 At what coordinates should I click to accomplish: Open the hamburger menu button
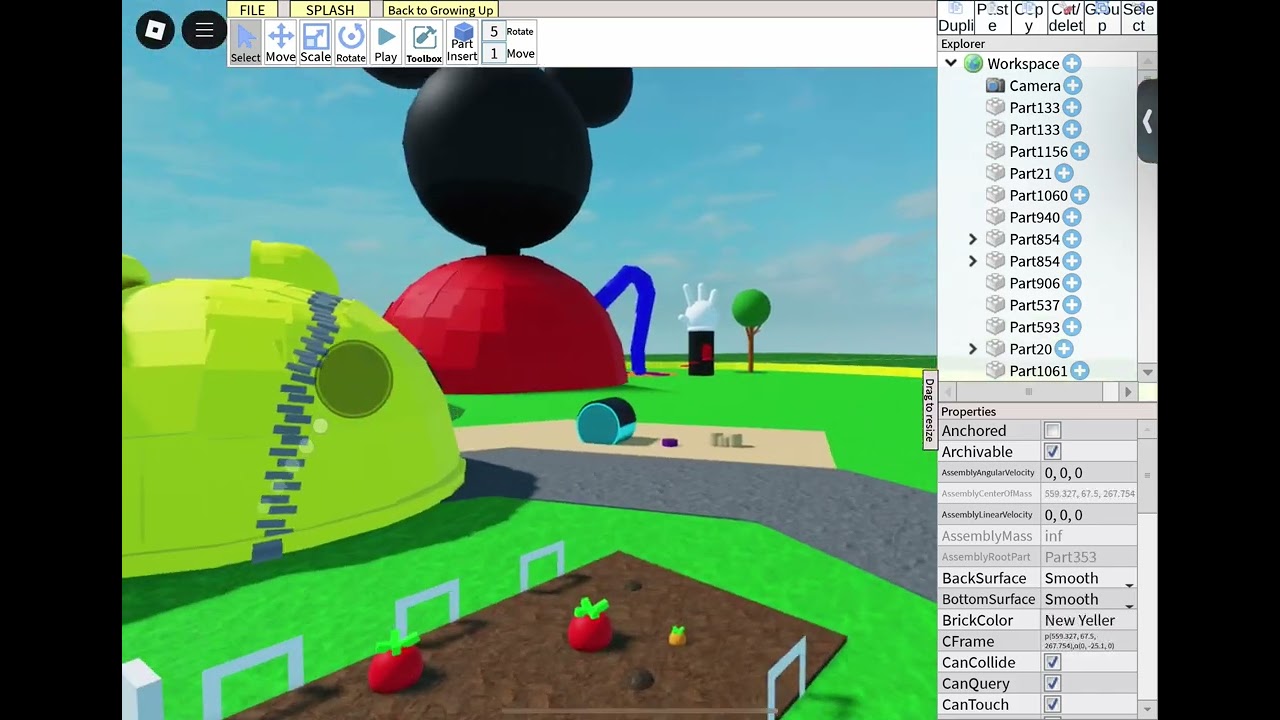pyautogui.click(x=204, y=30)
